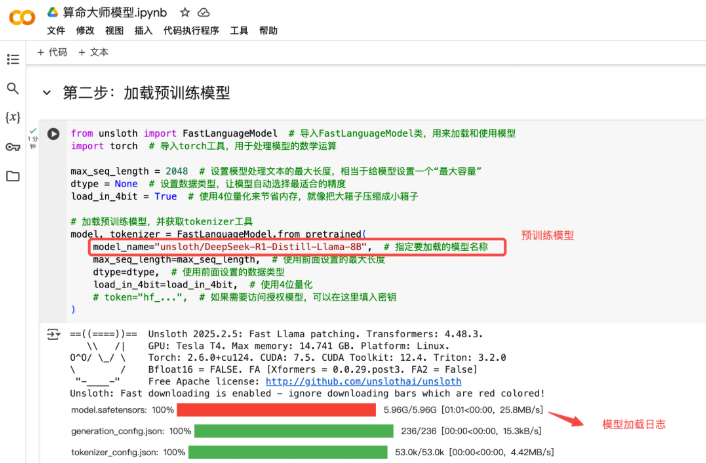
Task: Collapse the 第二步 section chevron
Action: 46,93
